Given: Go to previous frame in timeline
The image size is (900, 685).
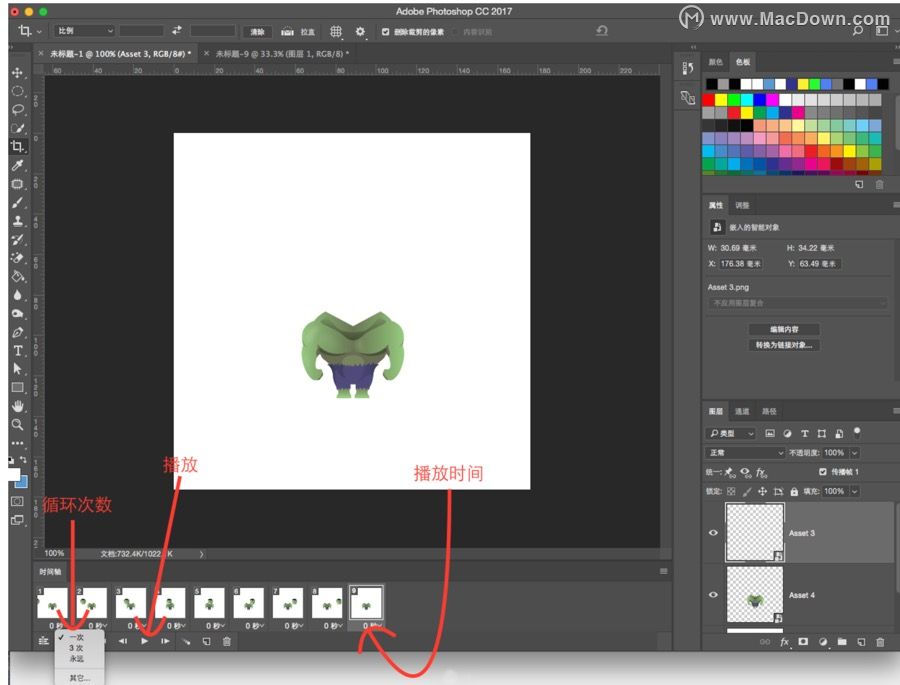Looking at the screenshot, I should tap(123, 641).
